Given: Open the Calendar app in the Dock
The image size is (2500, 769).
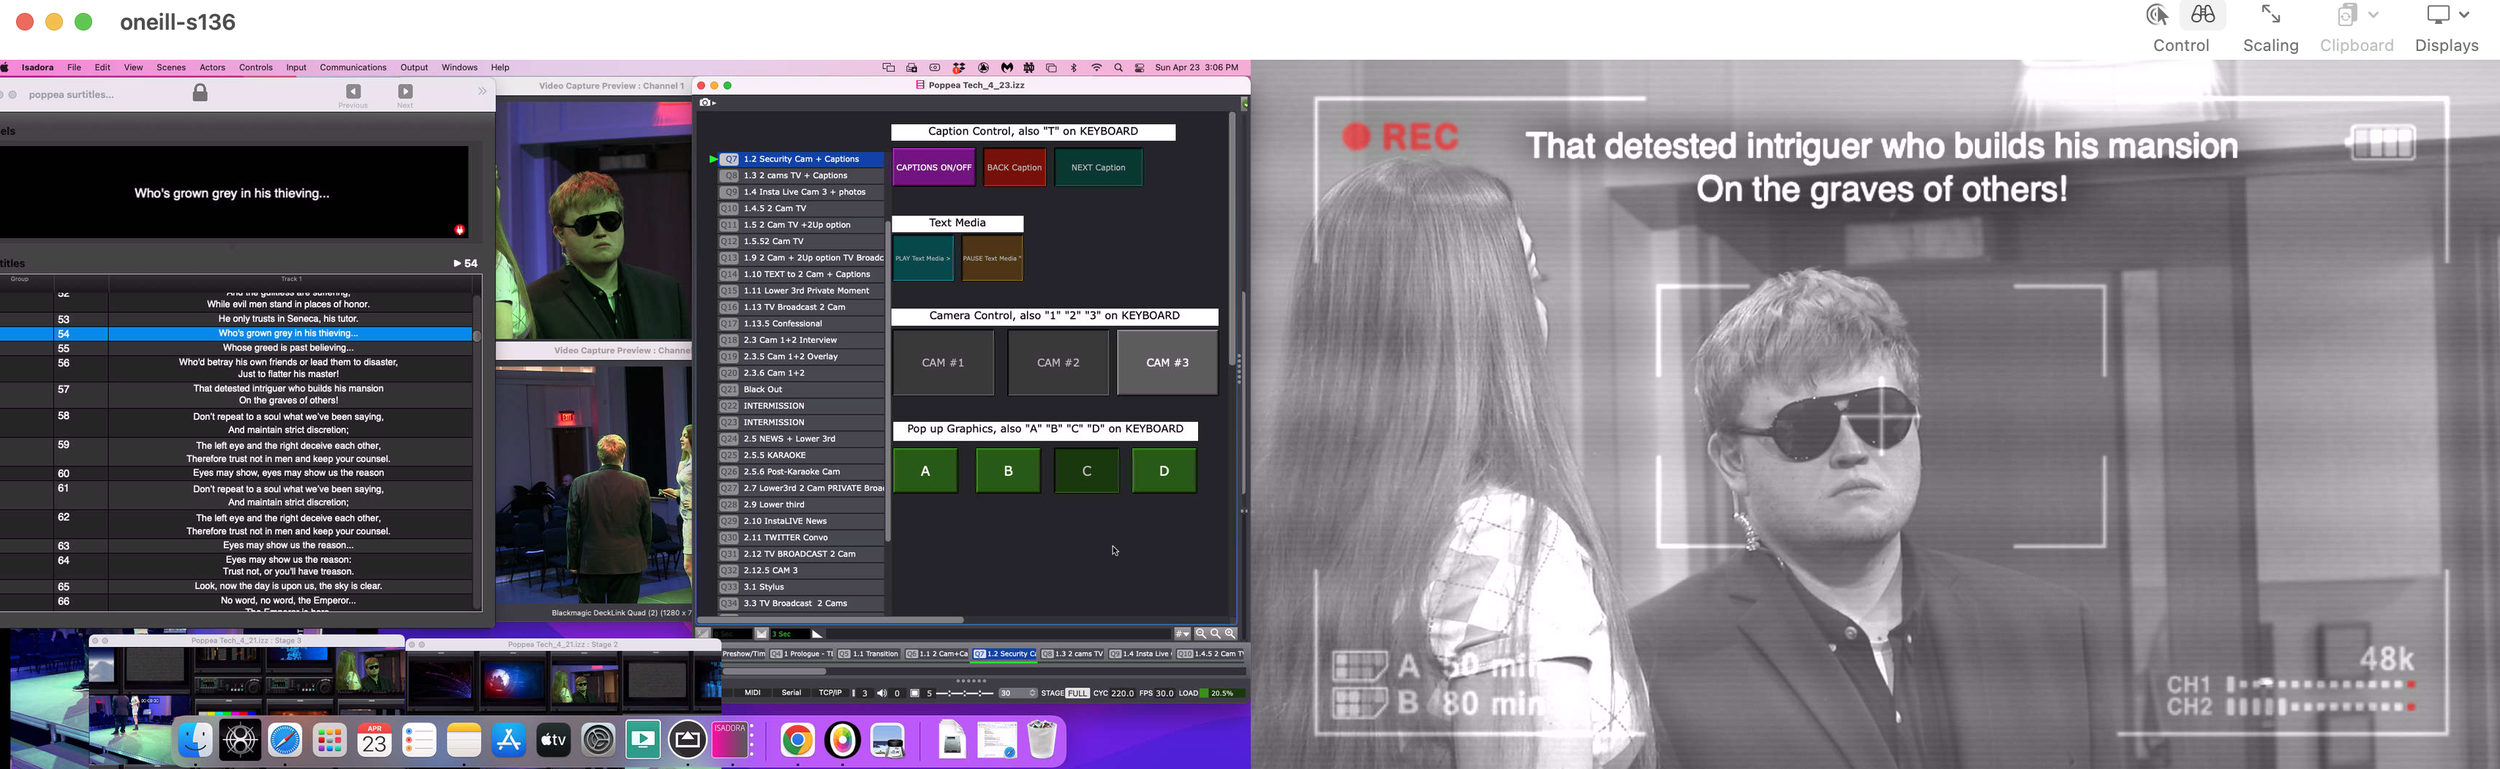Looking at the screenshot, I should tap(374, 741).
